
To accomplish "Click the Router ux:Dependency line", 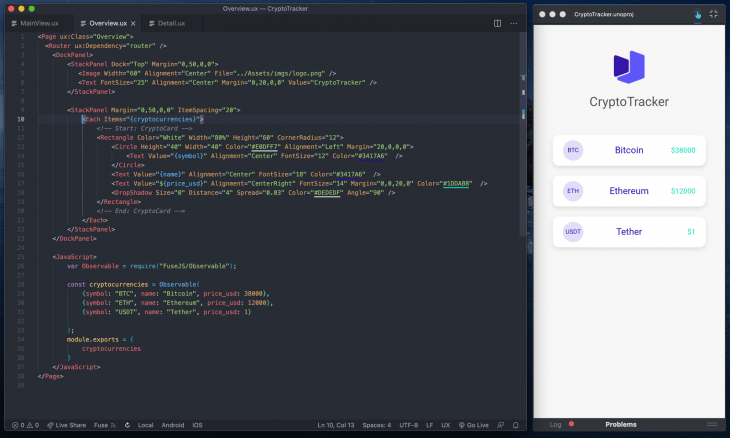I will point(106,46).
